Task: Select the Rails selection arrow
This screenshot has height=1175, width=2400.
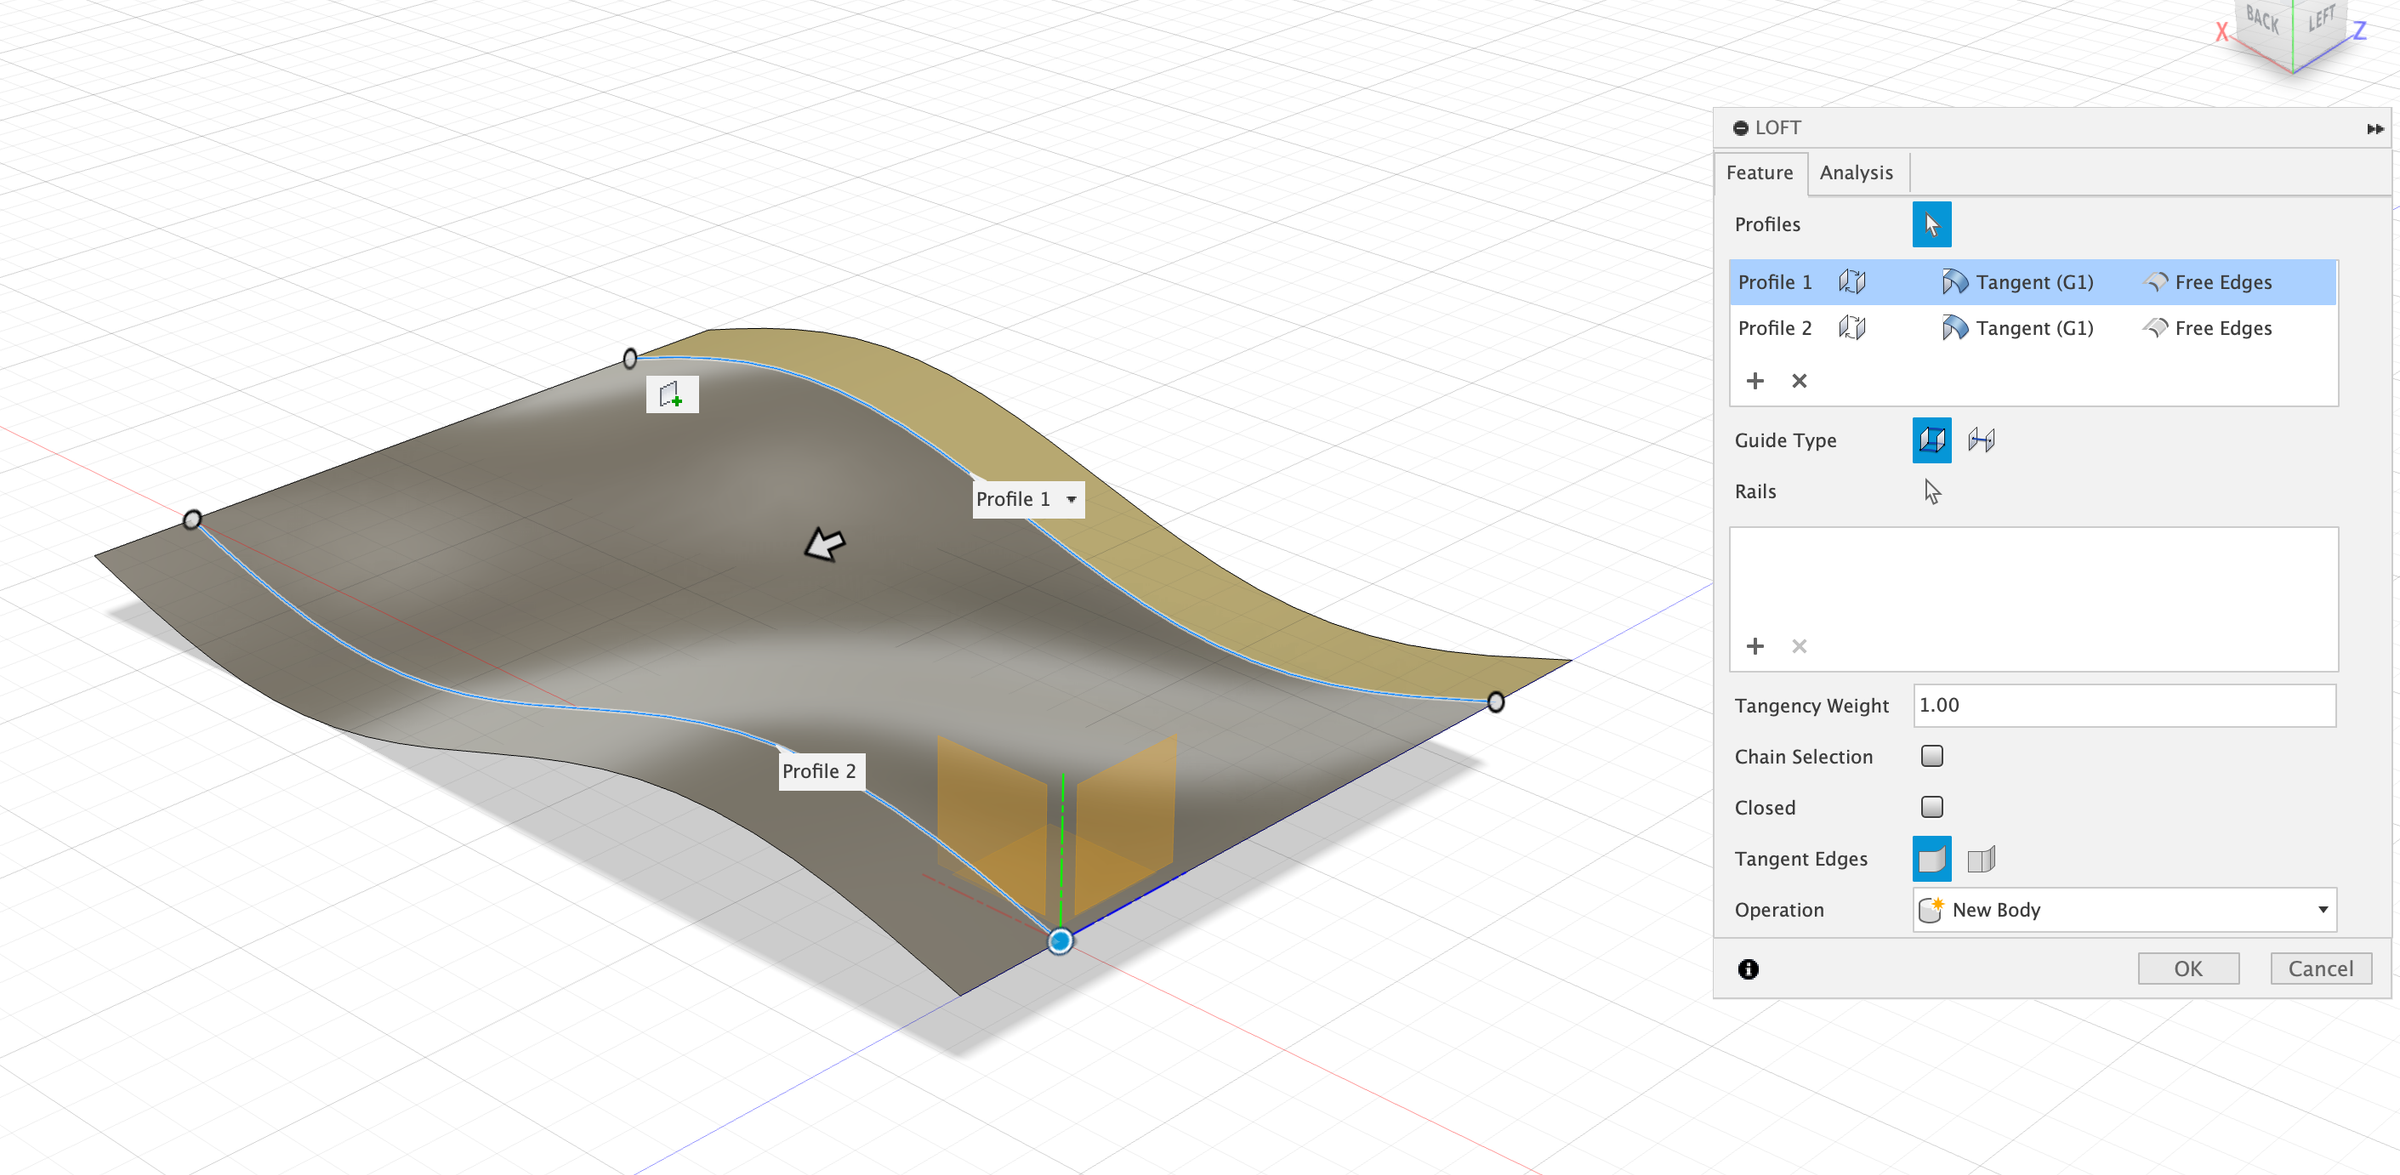Action: point(1930,491)
